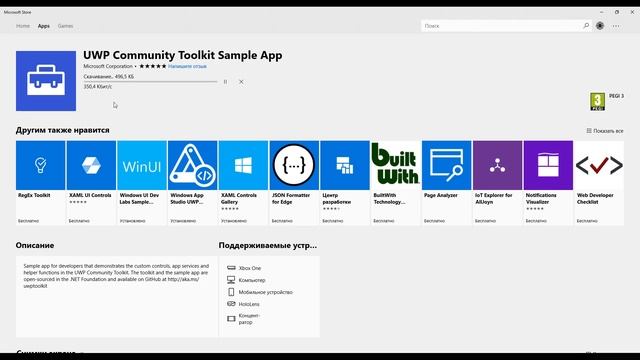640x360 pixels.
Task: Open the Home tab
Action: 23,26
